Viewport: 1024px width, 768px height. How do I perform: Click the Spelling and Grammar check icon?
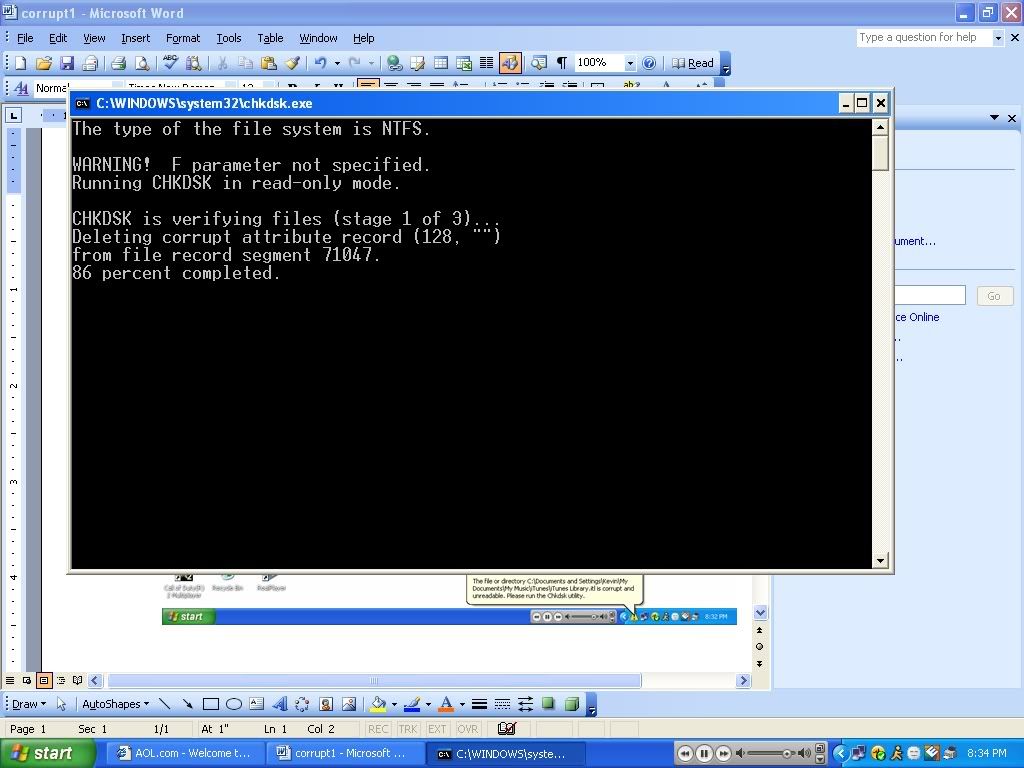point(170,63)
